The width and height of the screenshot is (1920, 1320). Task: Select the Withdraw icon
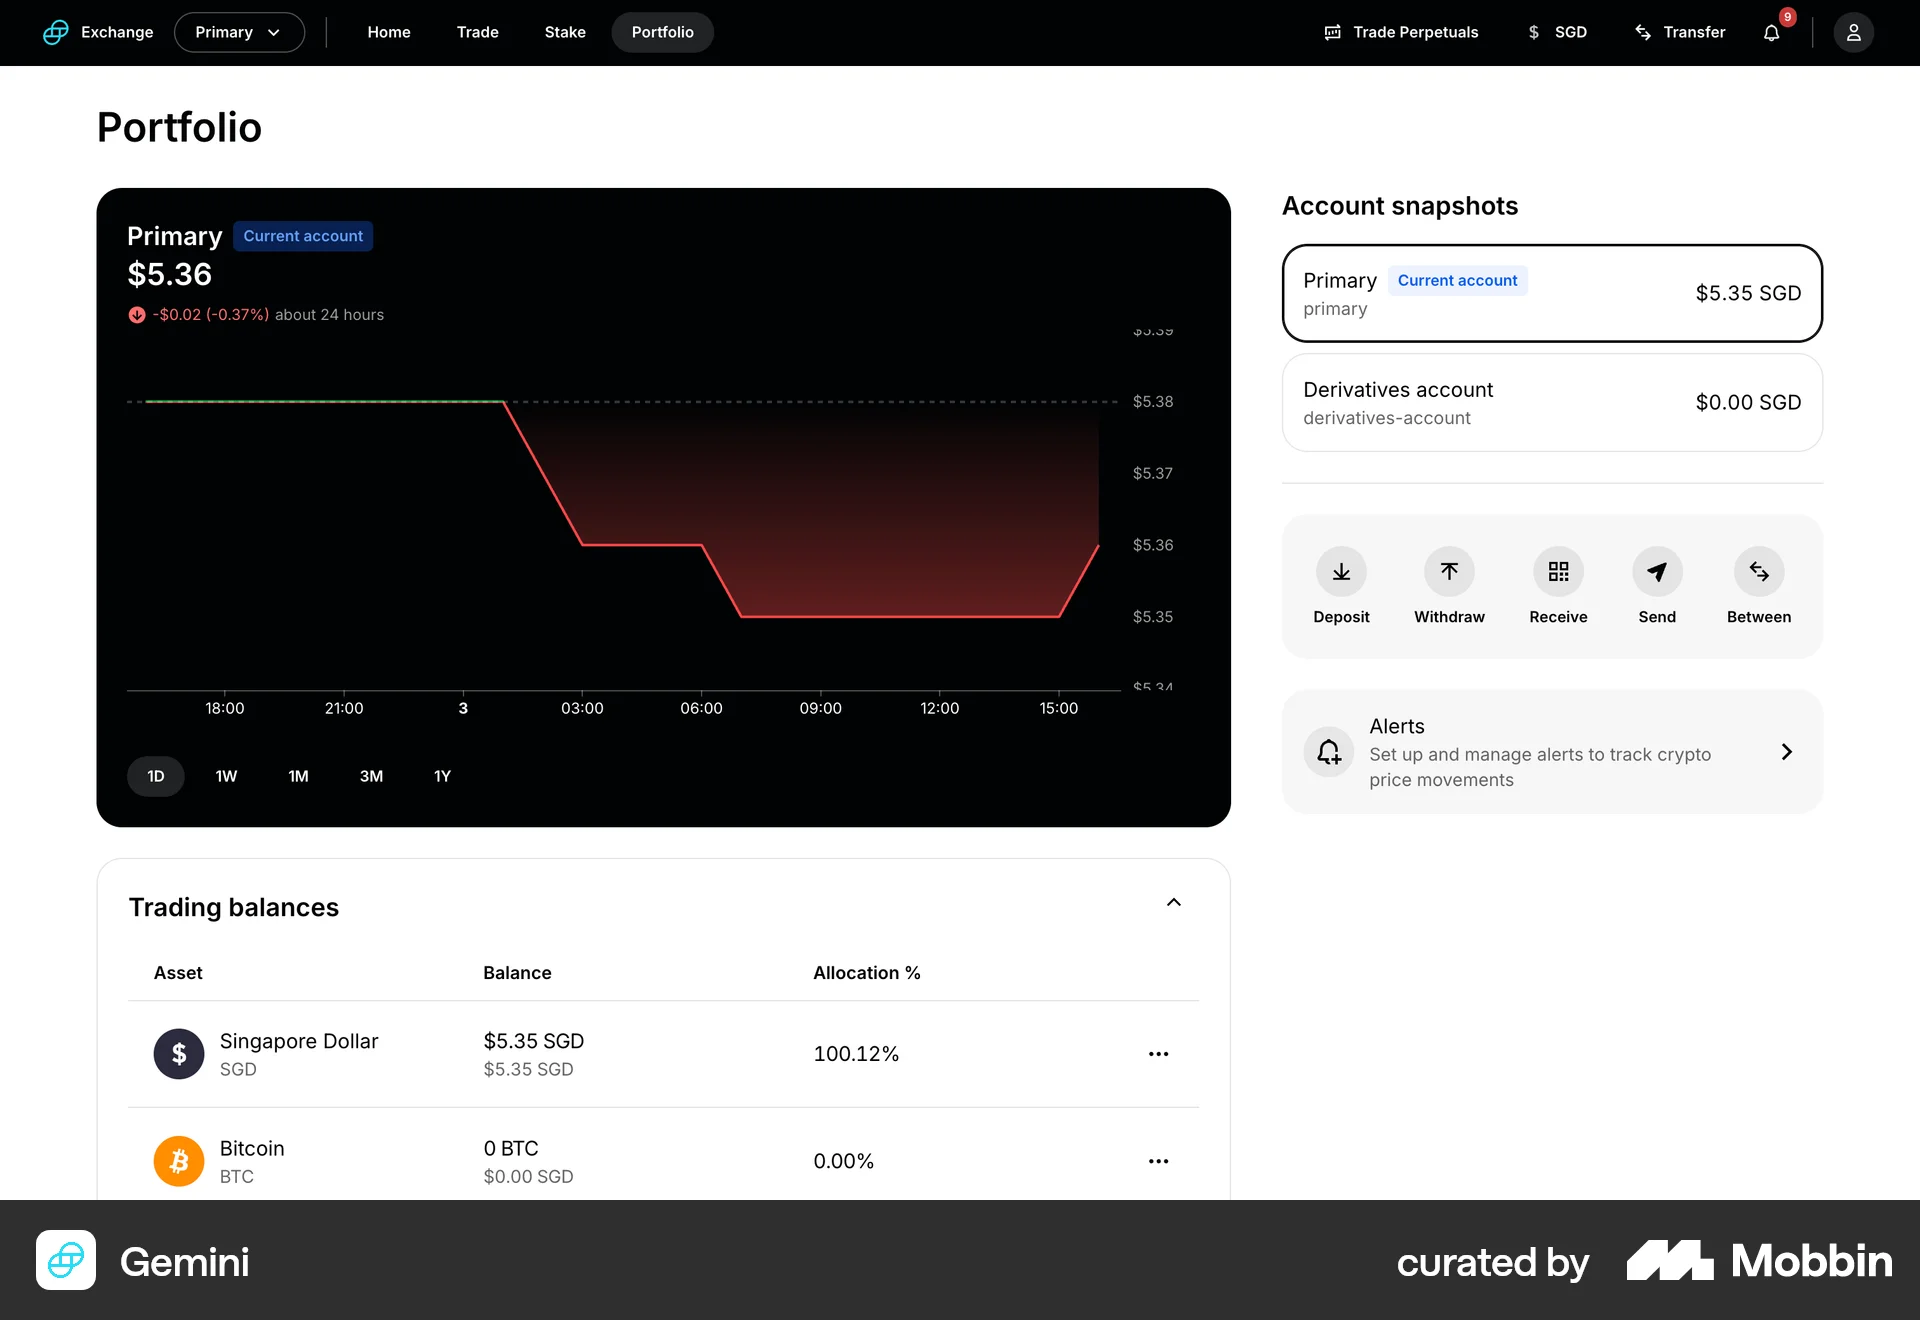click(1449, 571)
